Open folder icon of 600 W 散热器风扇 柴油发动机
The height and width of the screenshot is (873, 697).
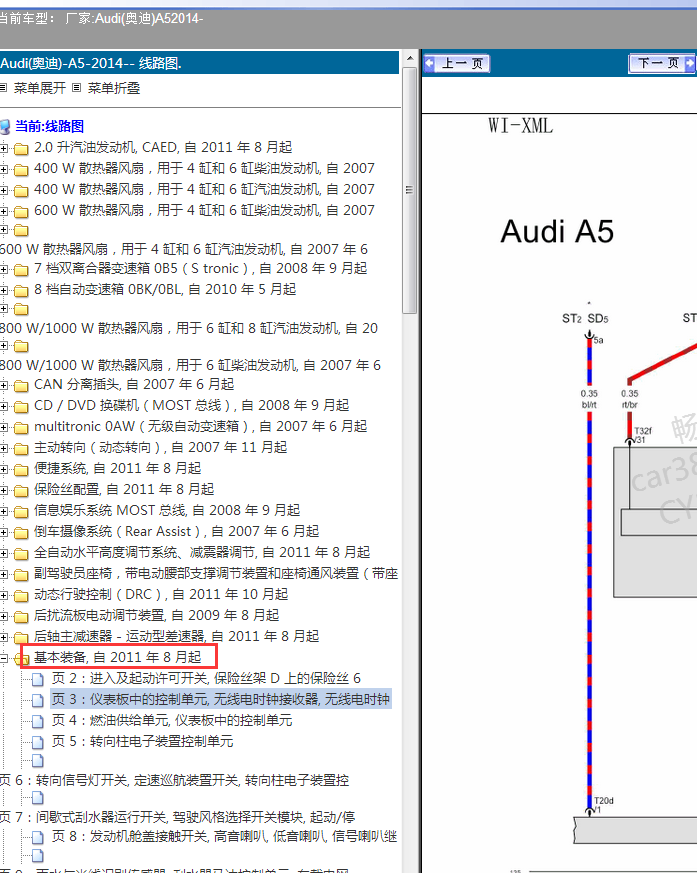(21, 212)
